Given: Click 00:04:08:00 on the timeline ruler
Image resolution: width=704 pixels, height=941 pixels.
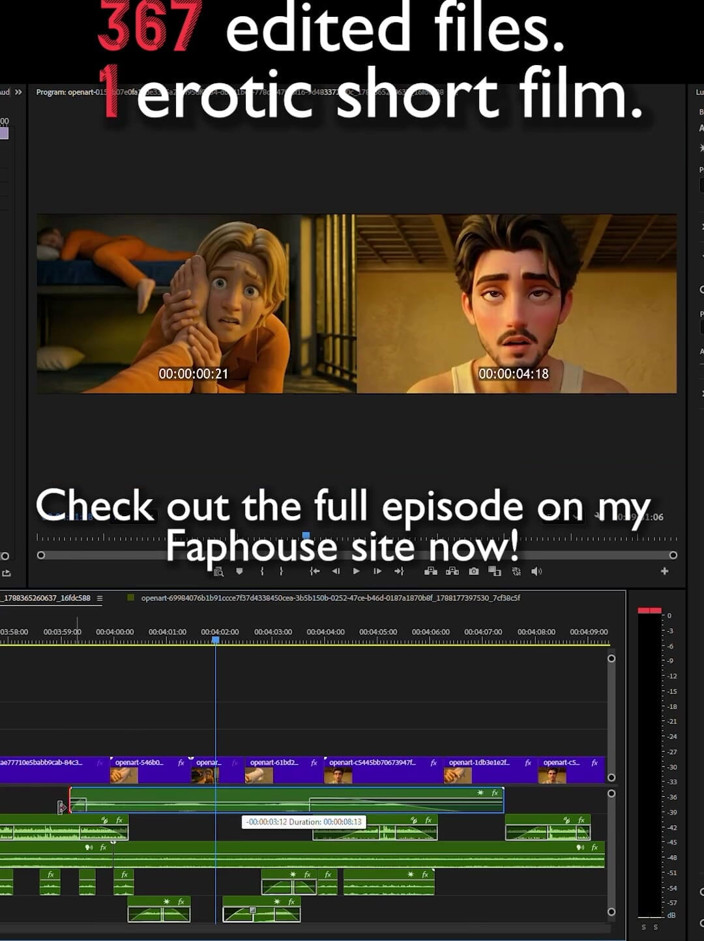Looking at the screenshot, I should point(536,632).
